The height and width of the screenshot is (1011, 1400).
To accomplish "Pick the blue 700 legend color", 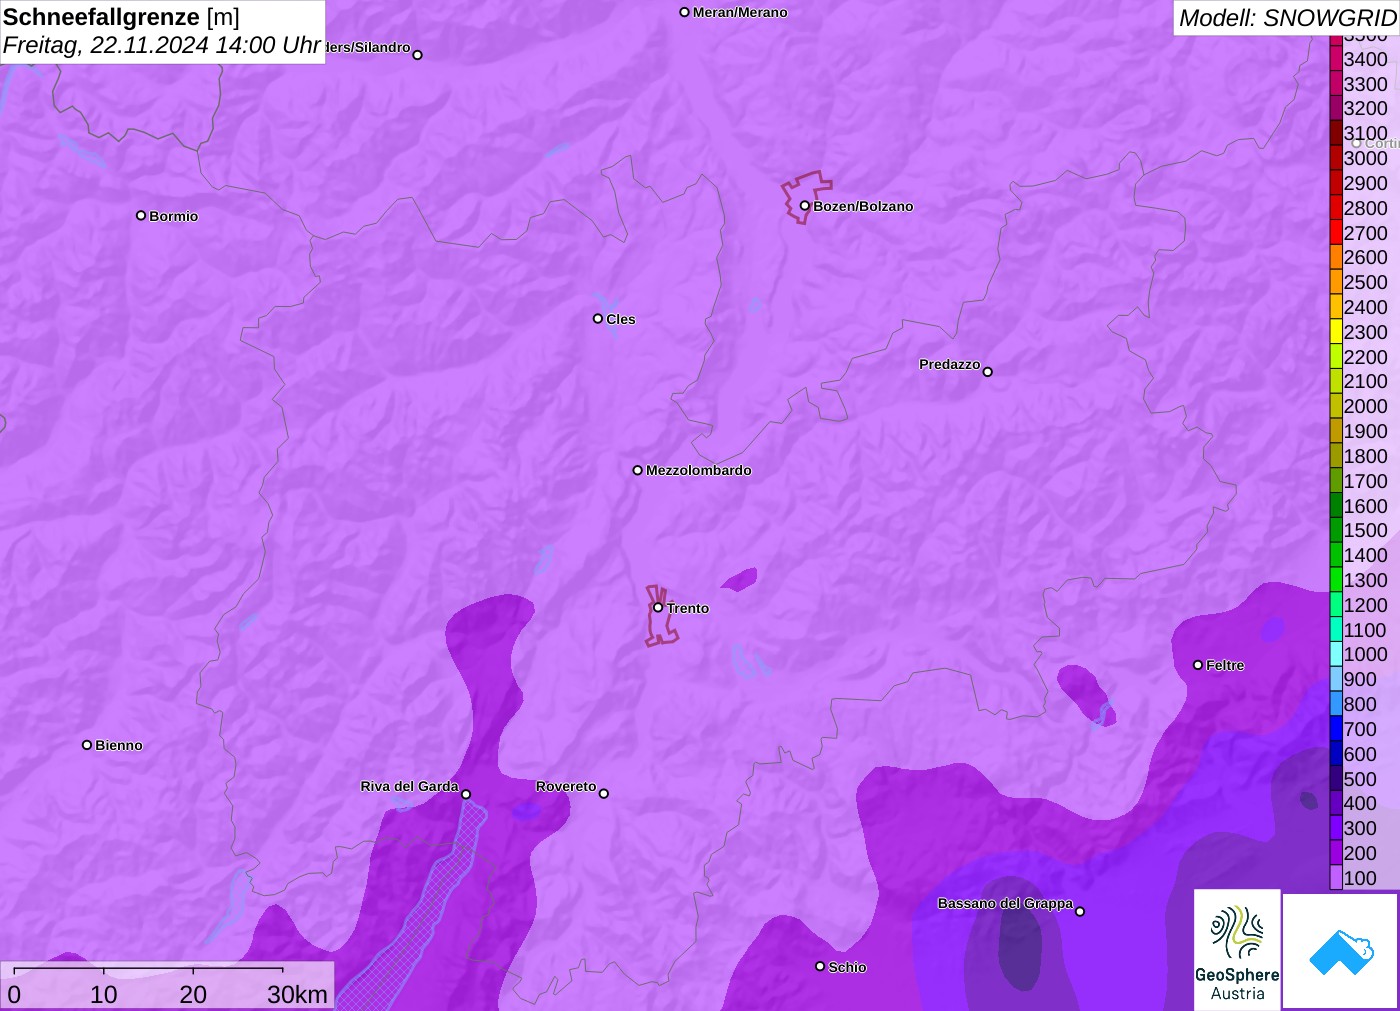I will point(1336,729).
